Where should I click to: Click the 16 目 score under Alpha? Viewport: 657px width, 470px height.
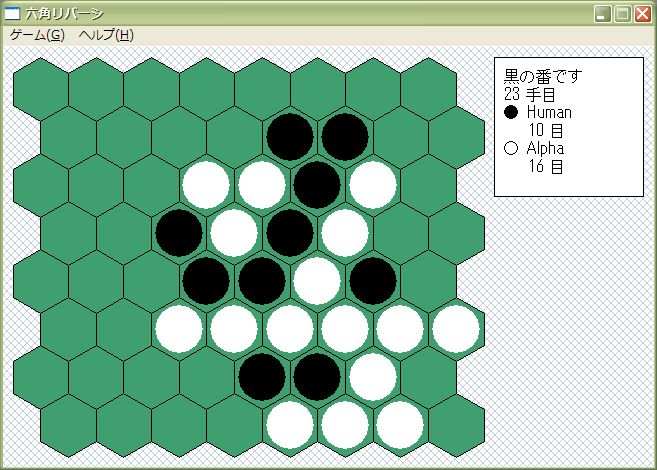(546, 166)
